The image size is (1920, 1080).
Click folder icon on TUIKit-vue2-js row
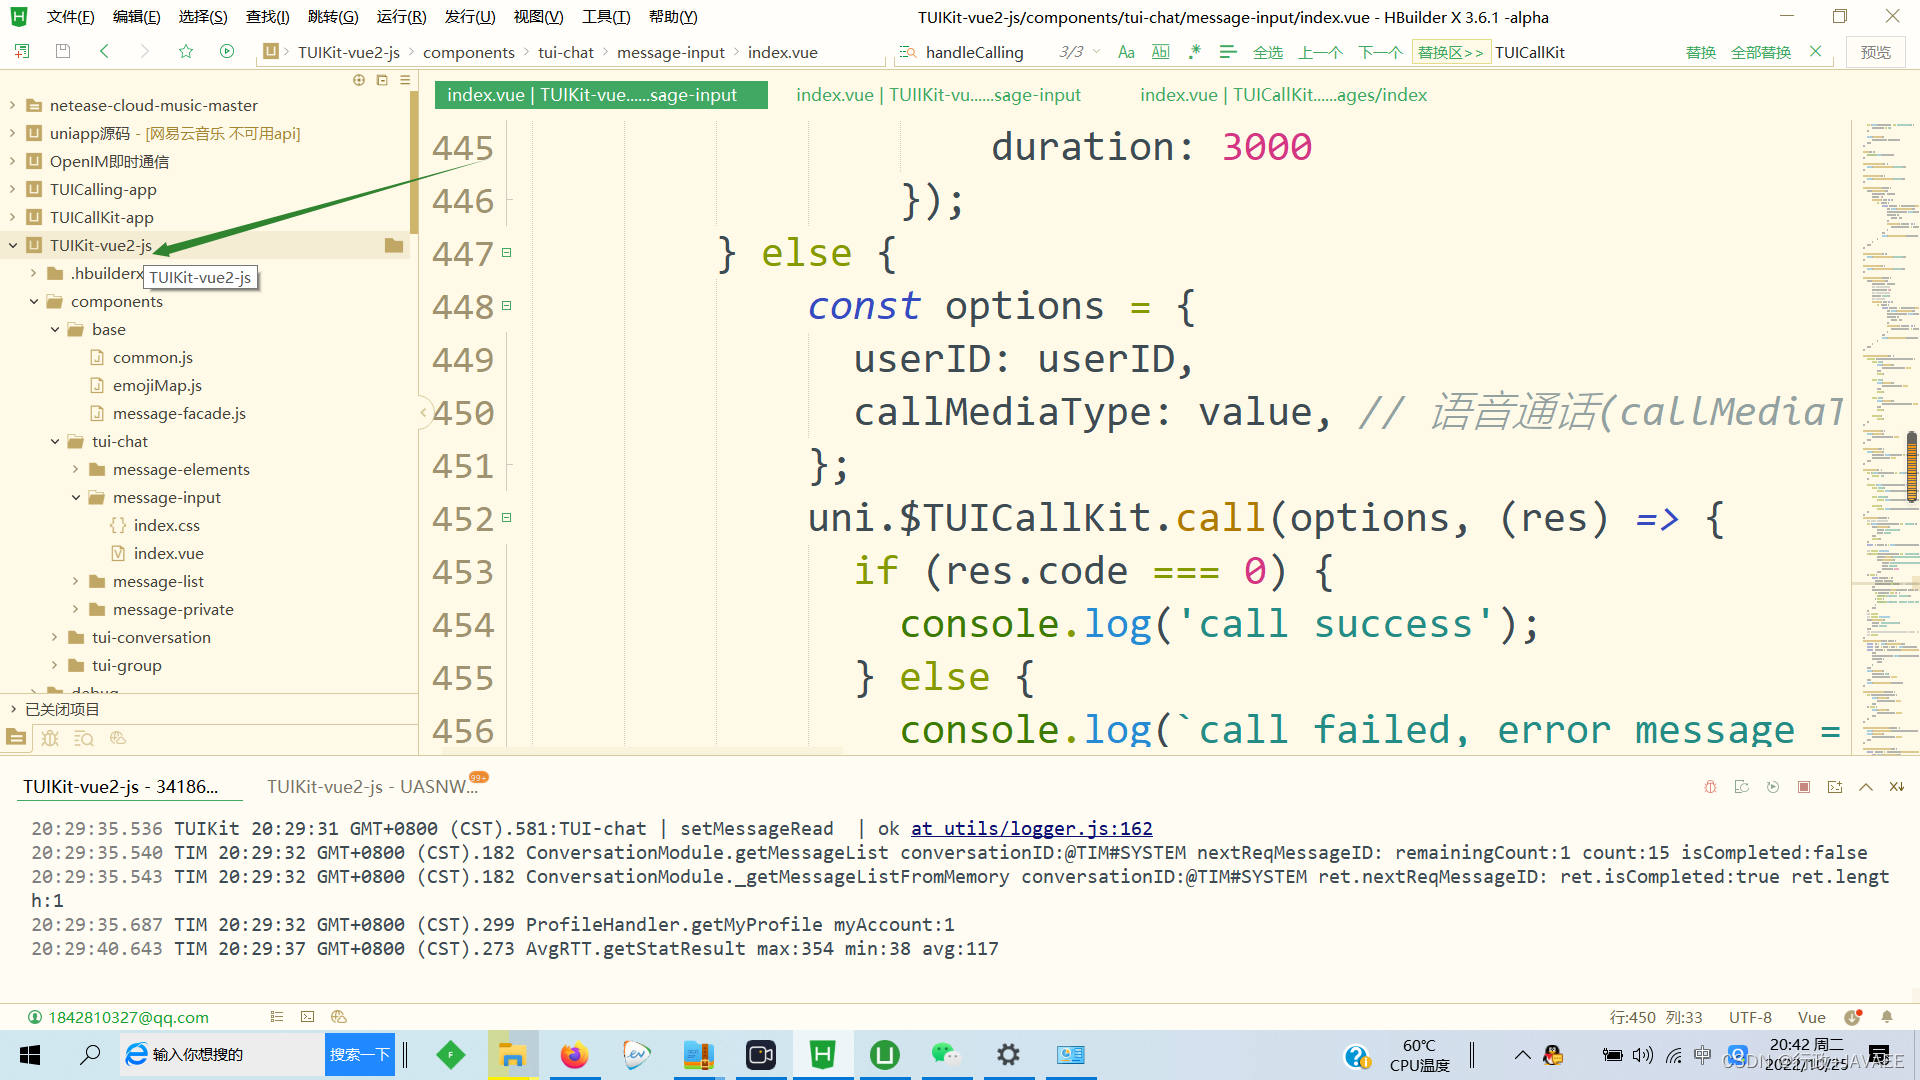pyautogui.click(x=394, y=245)
